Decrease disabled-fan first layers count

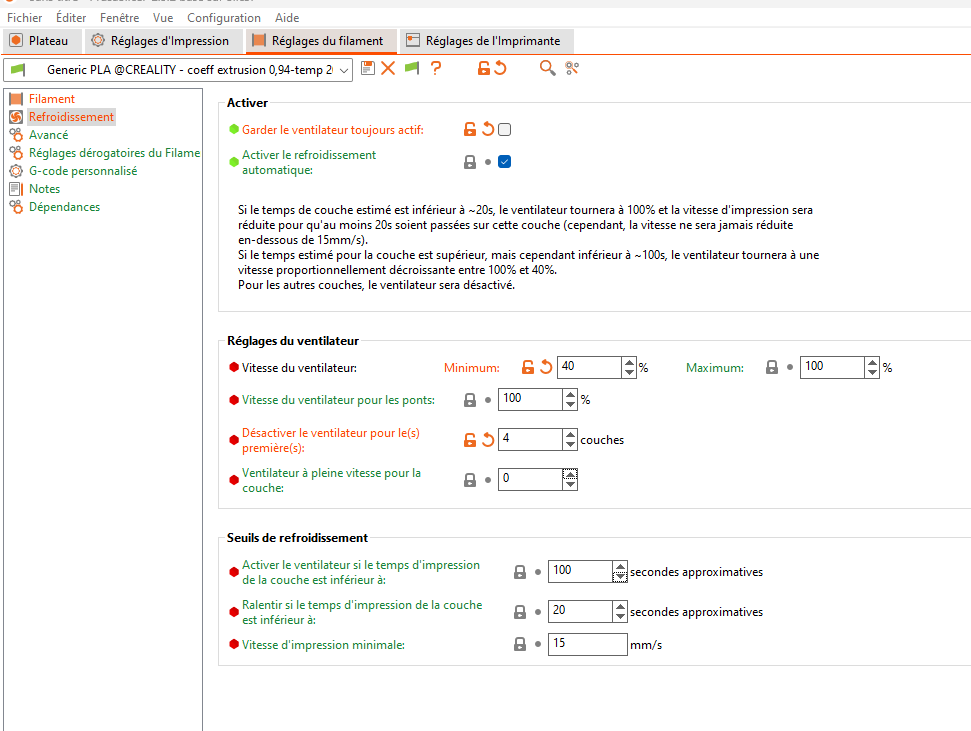coord(570,444)
